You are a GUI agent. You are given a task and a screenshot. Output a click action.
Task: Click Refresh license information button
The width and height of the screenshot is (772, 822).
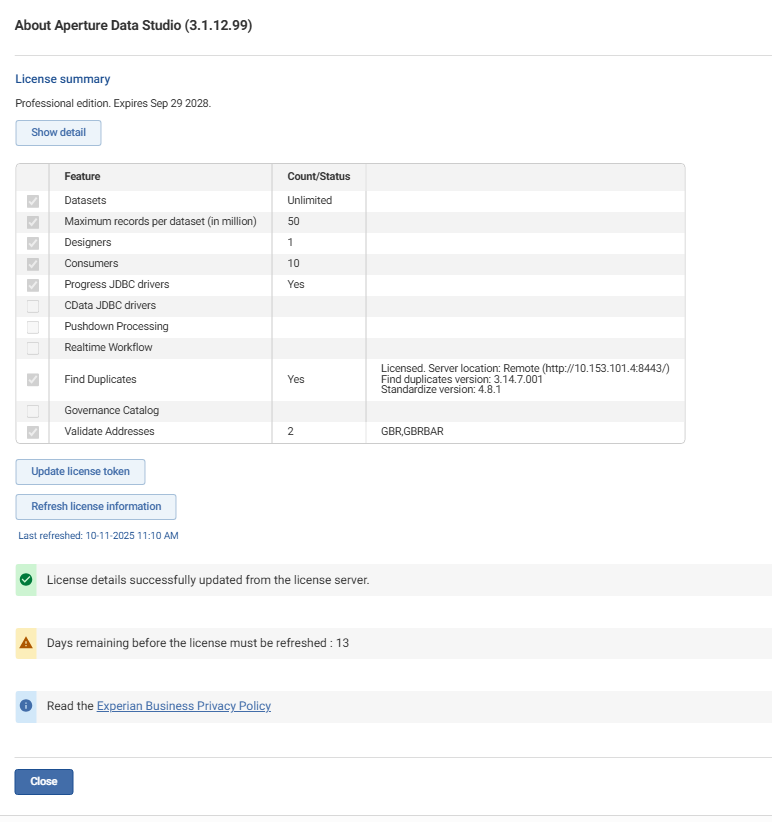click(96, 506)
